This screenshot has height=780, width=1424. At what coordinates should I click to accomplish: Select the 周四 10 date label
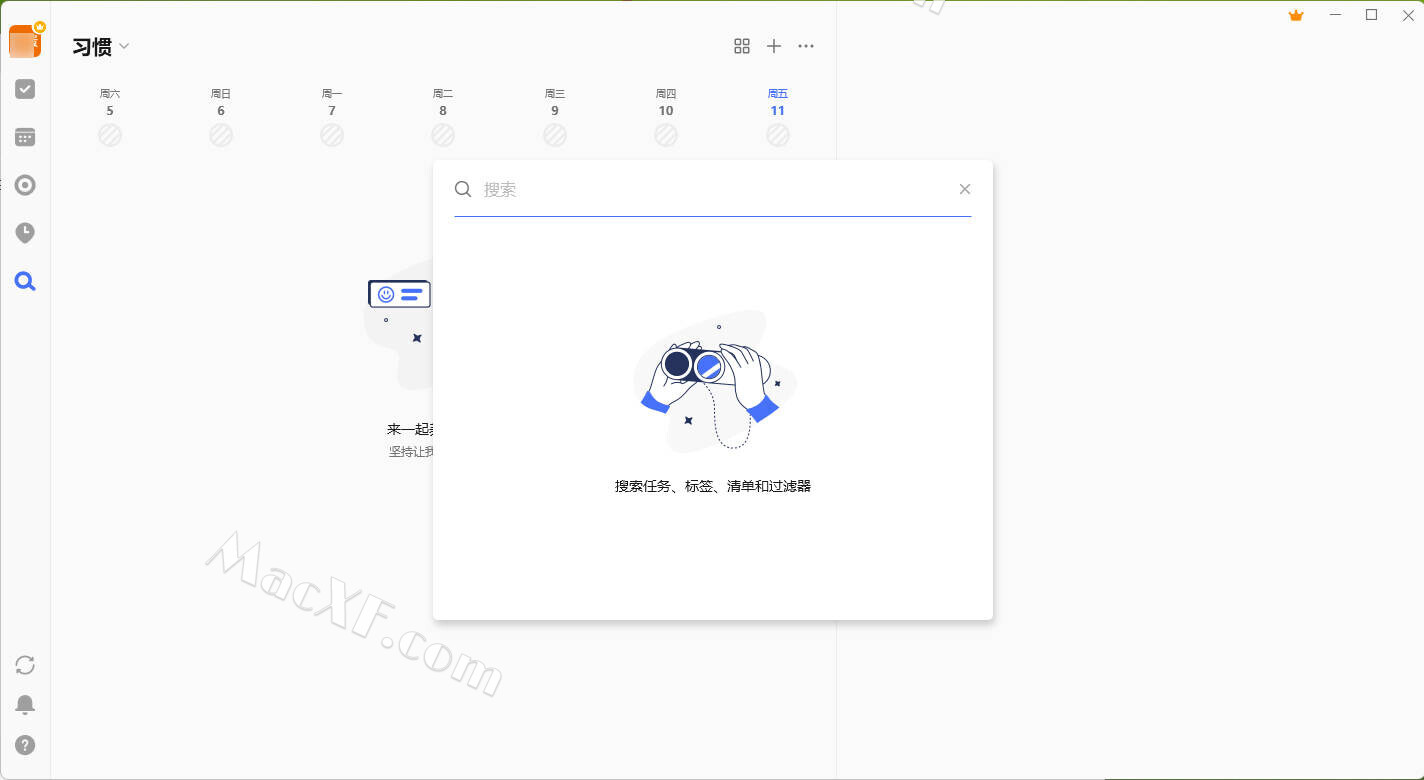pos(666,102)
